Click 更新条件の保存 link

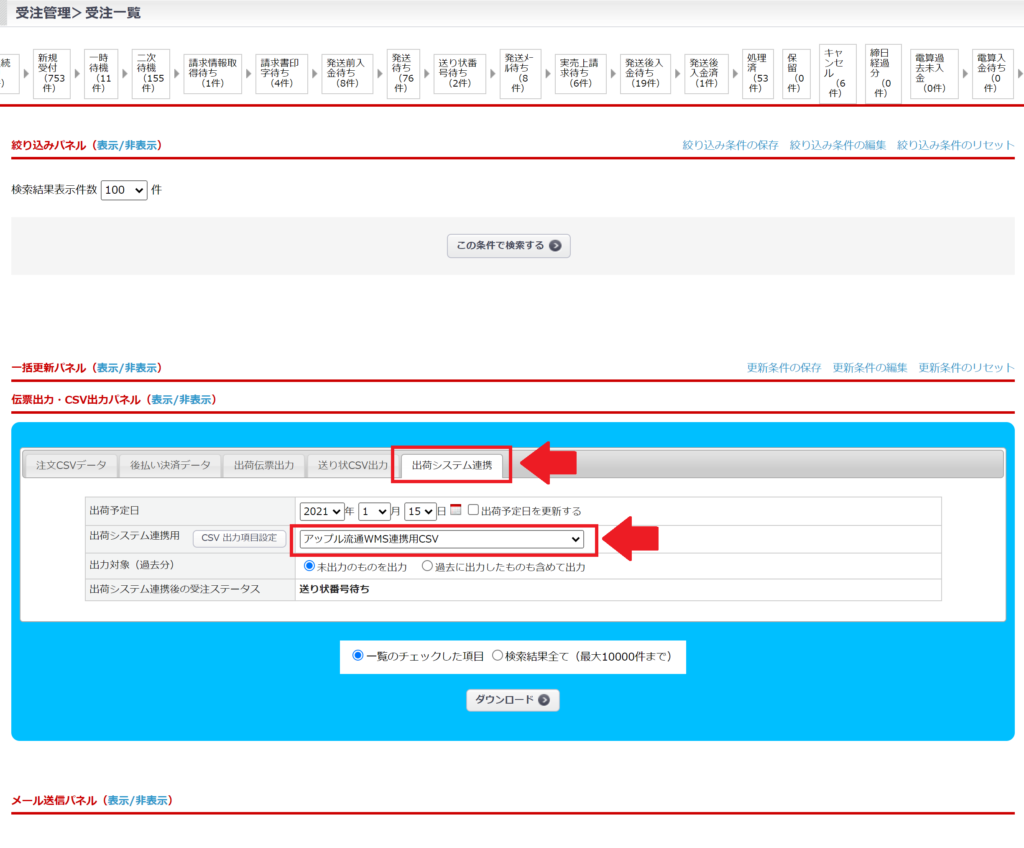click(x=784, y=368)
